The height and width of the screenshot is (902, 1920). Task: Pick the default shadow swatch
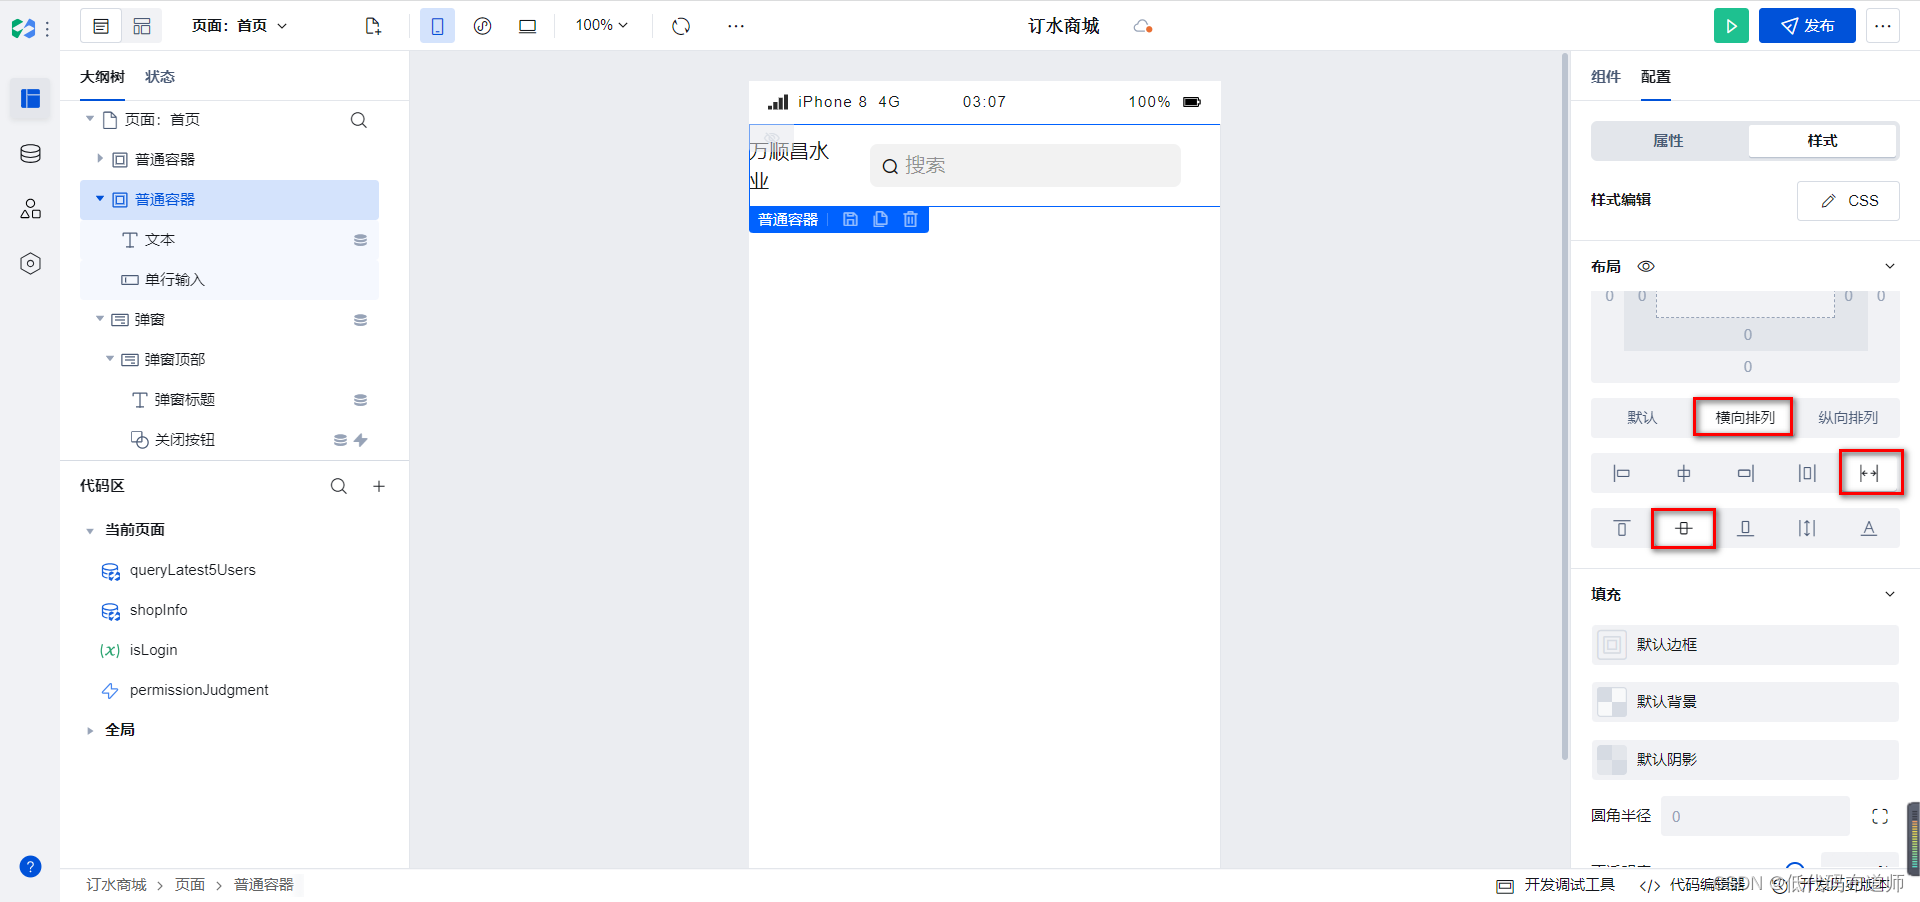pyautogui.click(x=1611, y=760)
